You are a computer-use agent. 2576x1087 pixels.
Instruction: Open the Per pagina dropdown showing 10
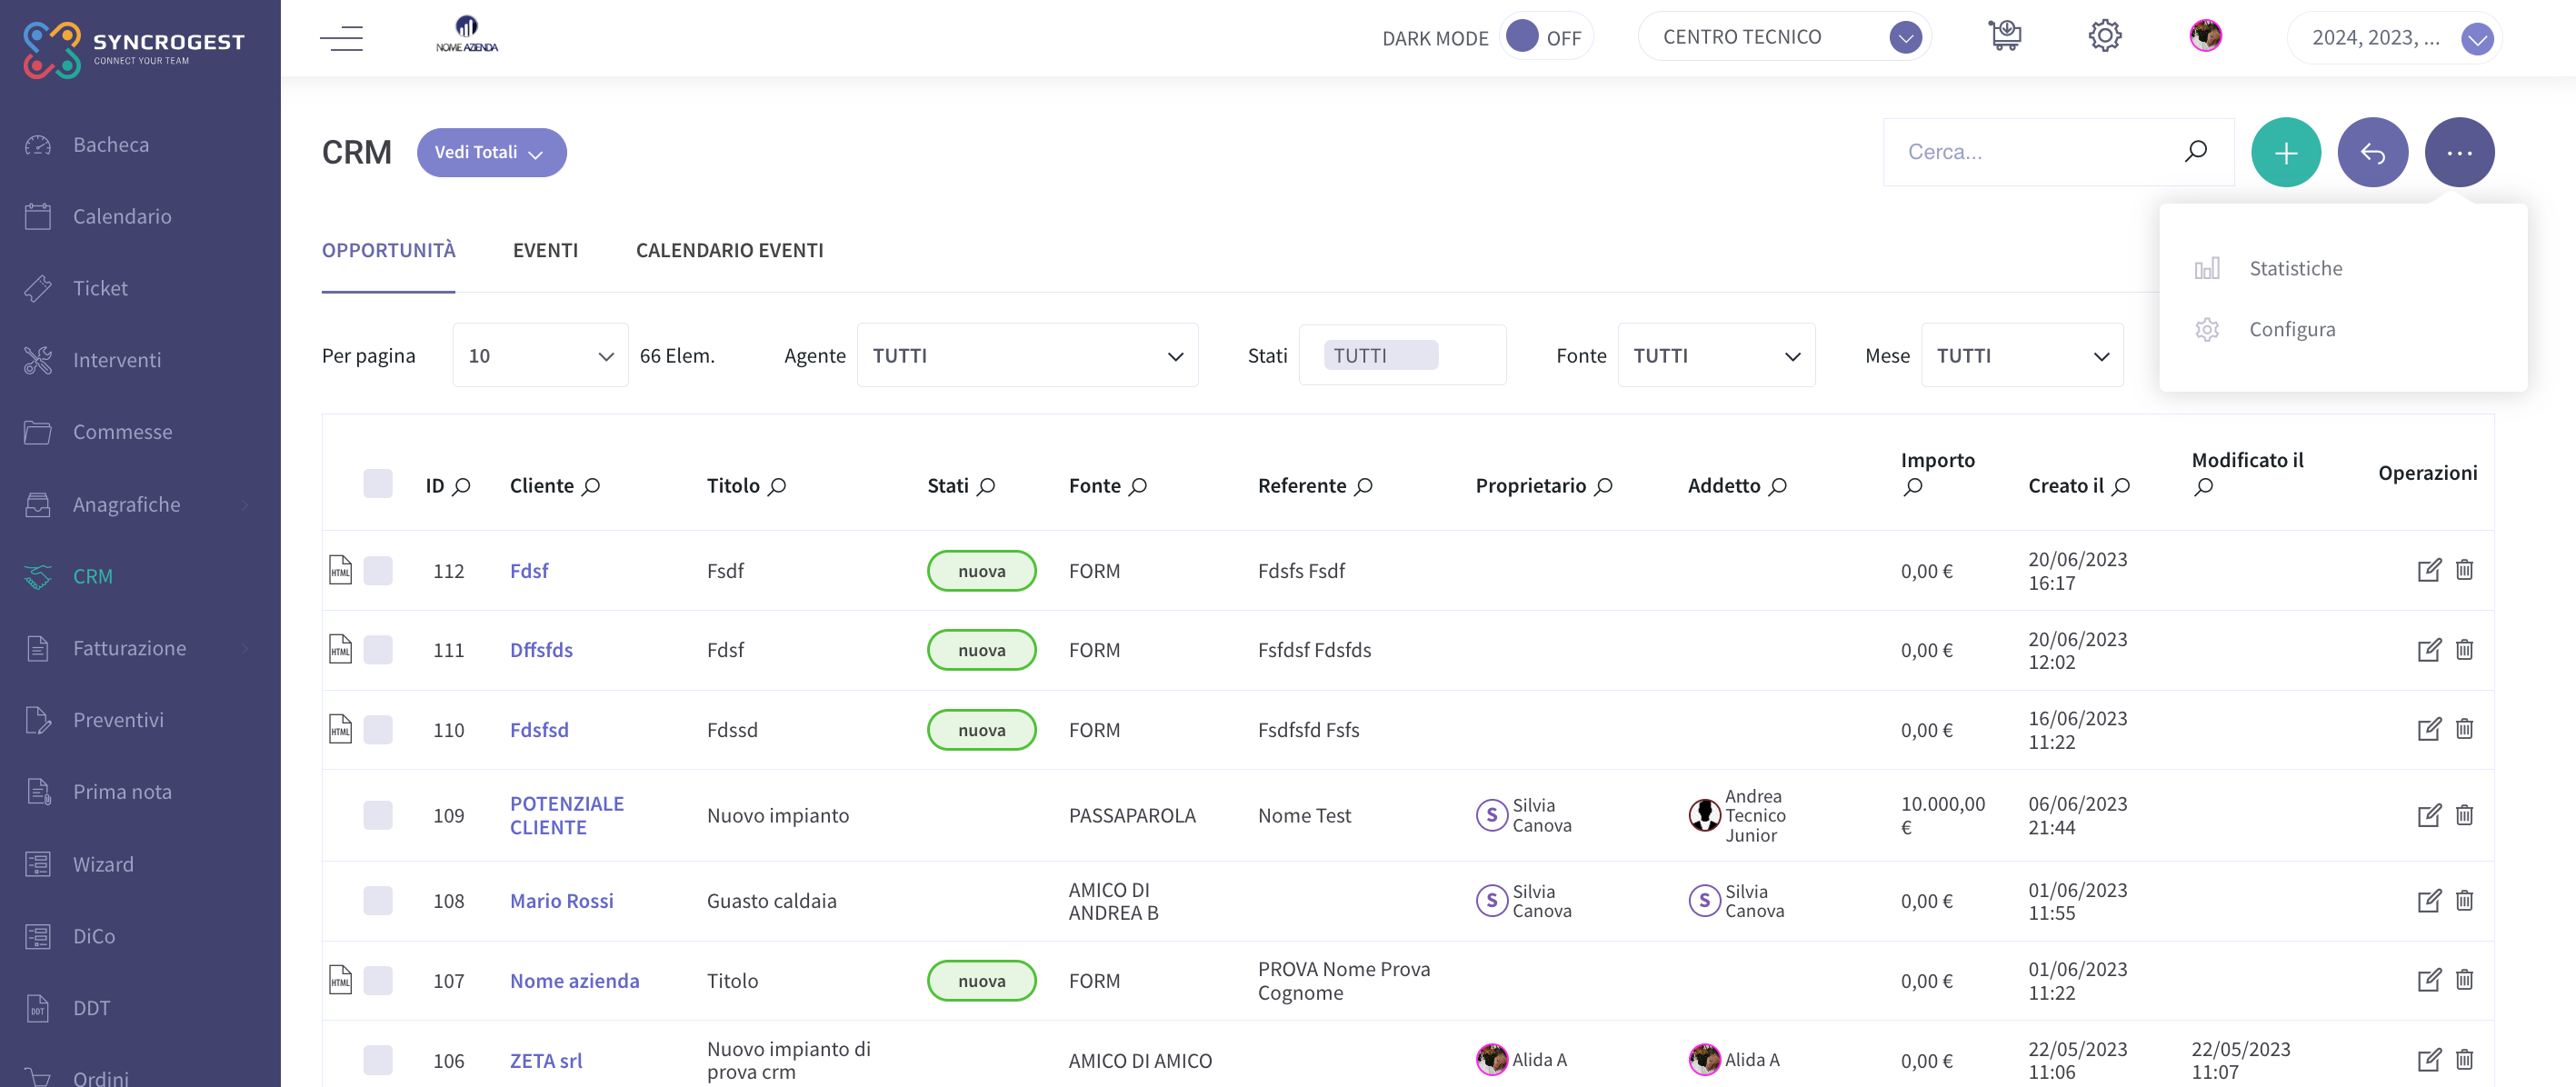click(540, 355)
